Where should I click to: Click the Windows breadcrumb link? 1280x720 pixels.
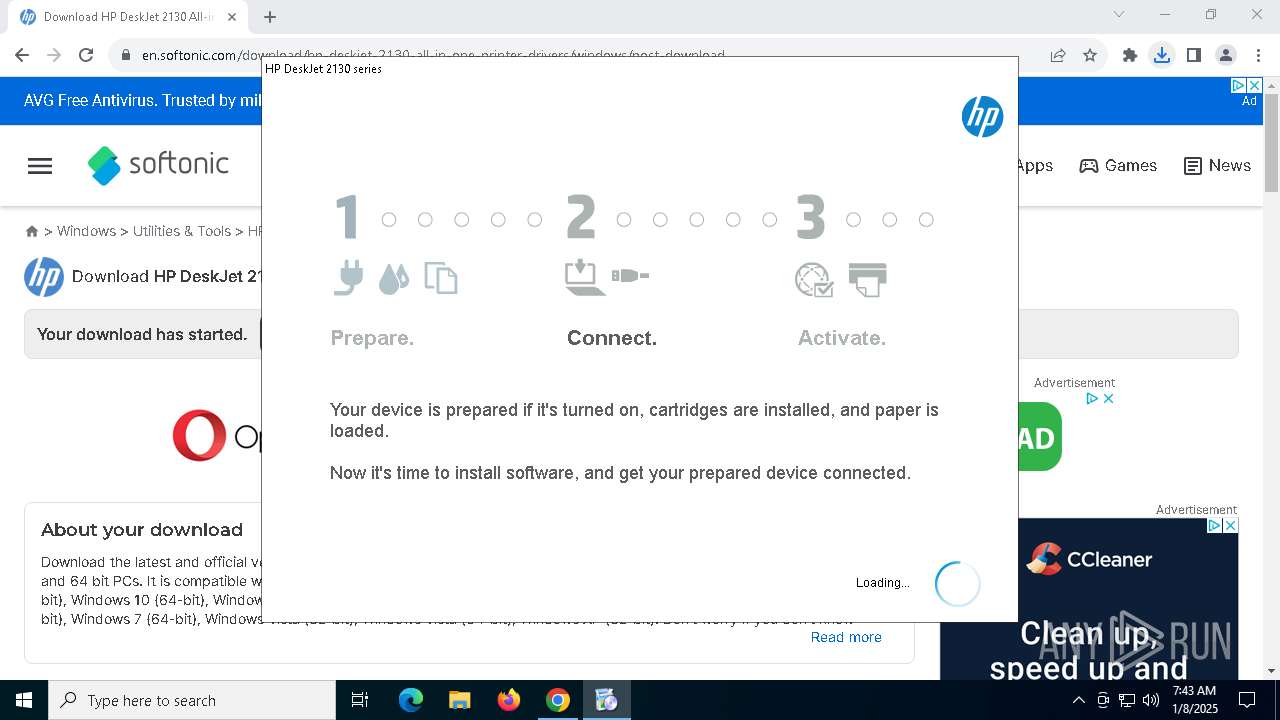pyautogui.click(x=86, y=231)
